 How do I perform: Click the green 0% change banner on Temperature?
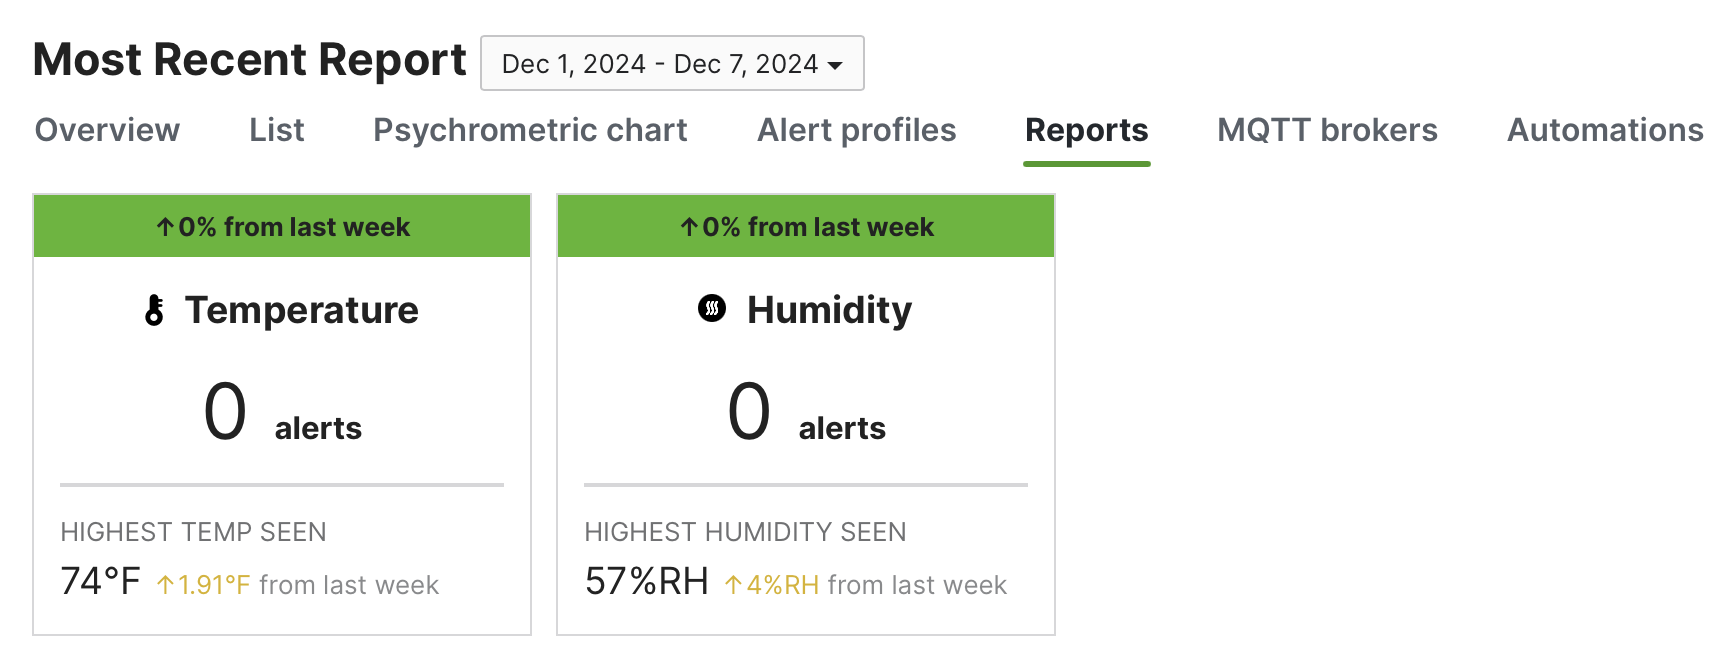(281, 226)
